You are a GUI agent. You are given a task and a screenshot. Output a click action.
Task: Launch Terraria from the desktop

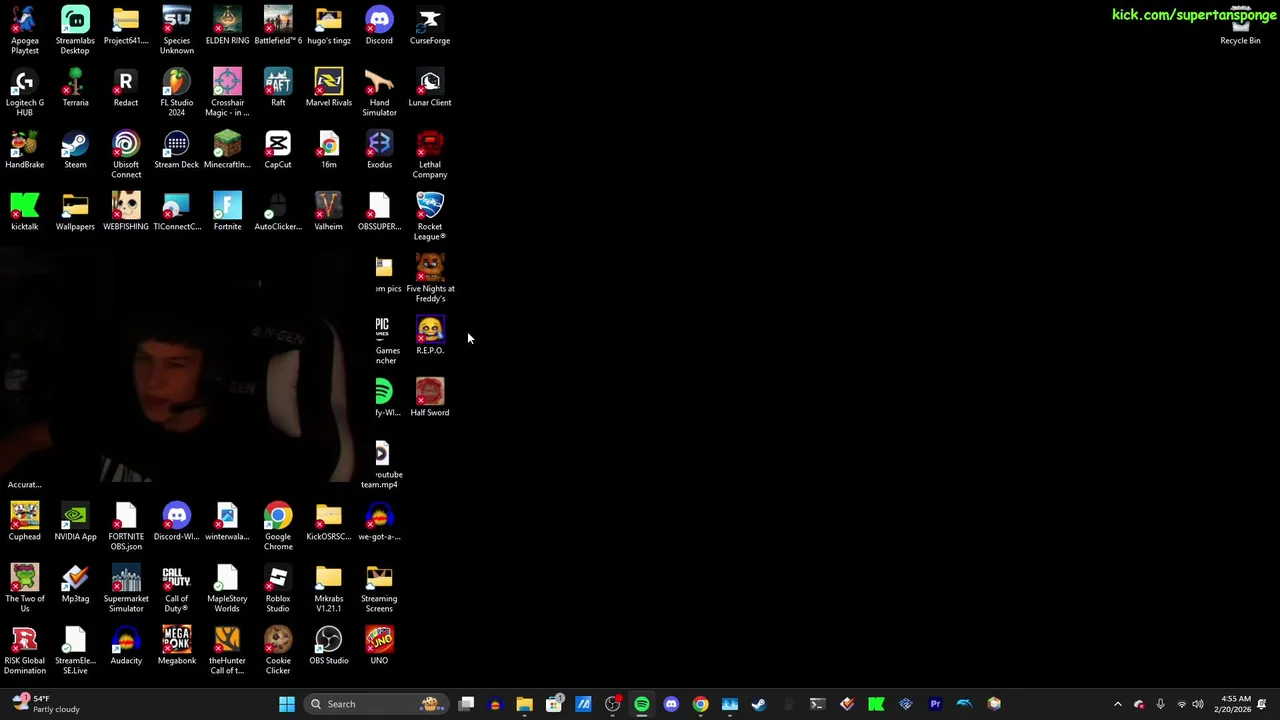75,88
